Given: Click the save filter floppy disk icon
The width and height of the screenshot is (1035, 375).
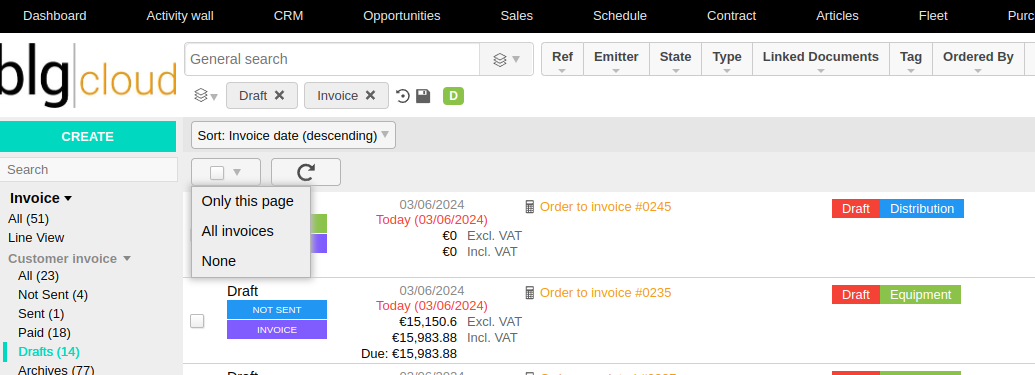Looking at the screenshot, I should pos(423,96).
